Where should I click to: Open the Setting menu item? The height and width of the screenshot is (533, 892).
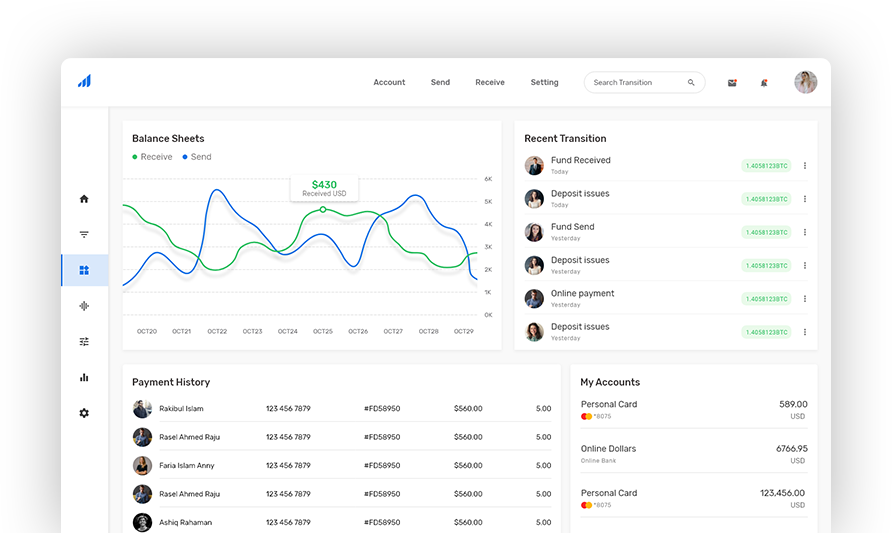click(544, 83)
